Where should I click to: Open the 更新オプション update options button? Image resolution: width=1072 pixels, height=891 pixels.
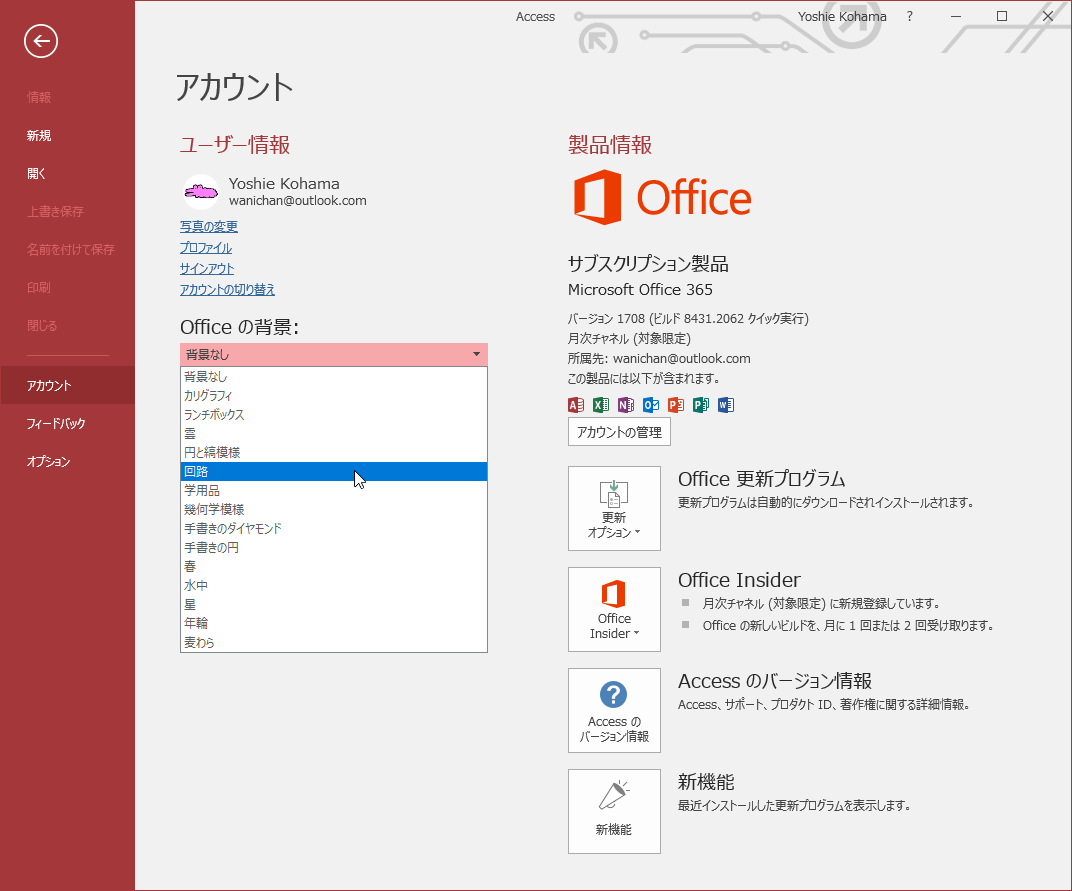point(614,508)
